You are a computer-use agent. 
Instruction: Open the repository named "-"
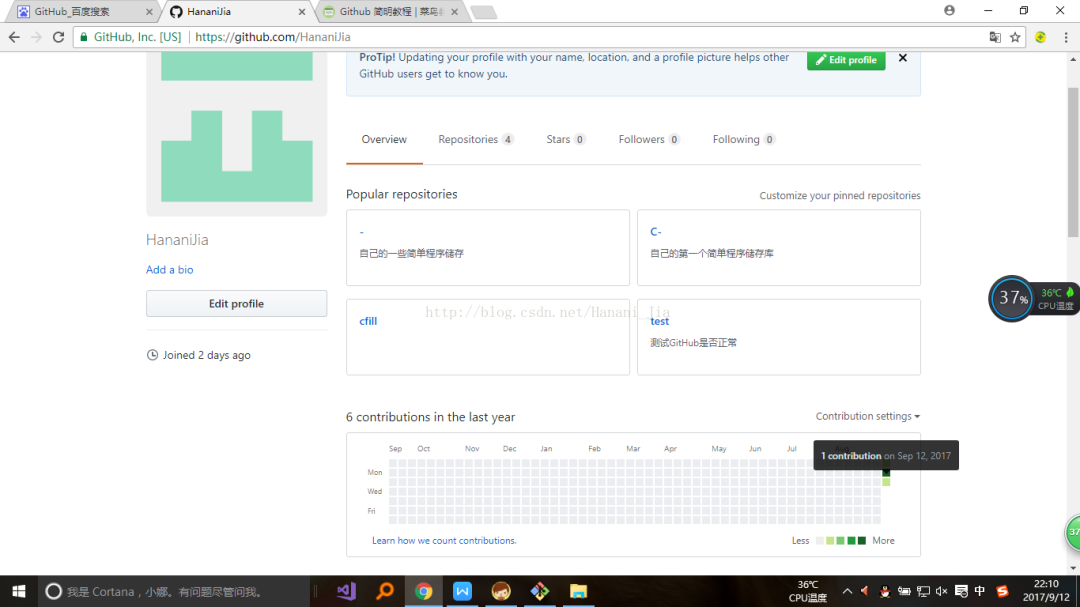[362, 232]
